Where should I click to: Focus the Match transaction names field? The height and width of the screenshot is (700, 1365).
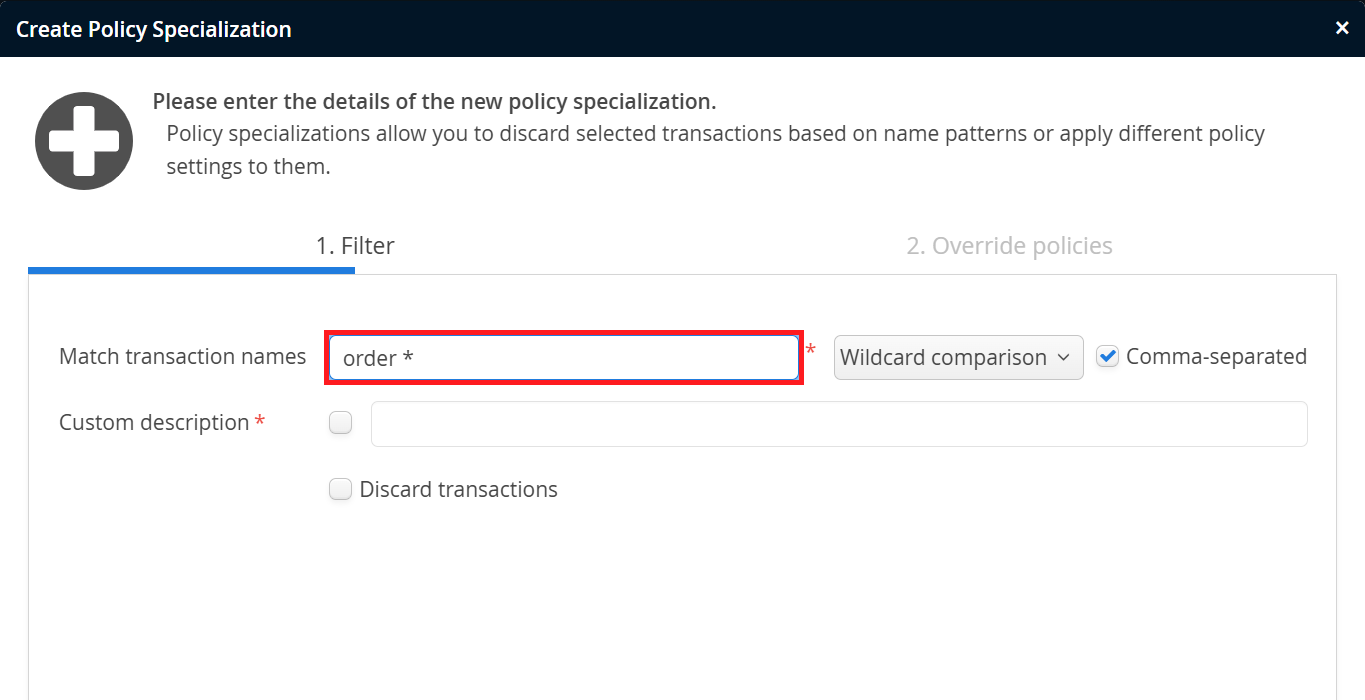565,358
